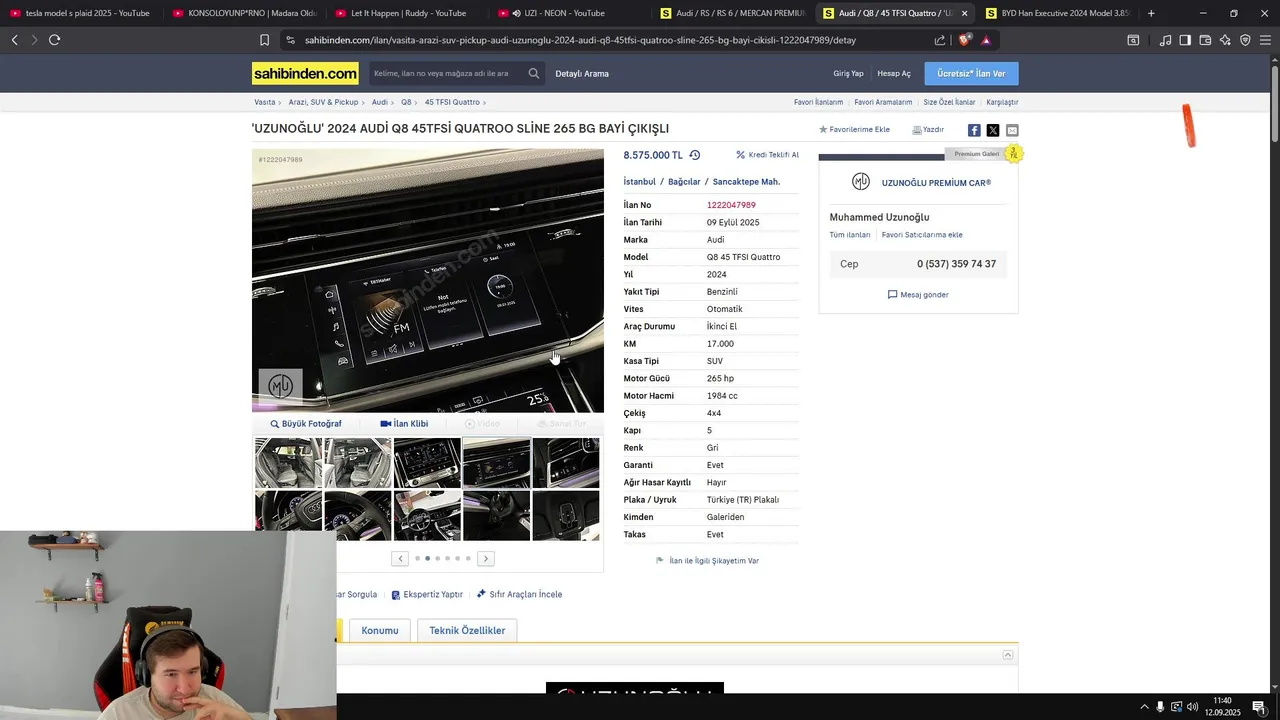Reload the page with the refresh icon
1280x720 pixels.
[x=54, y=40]
